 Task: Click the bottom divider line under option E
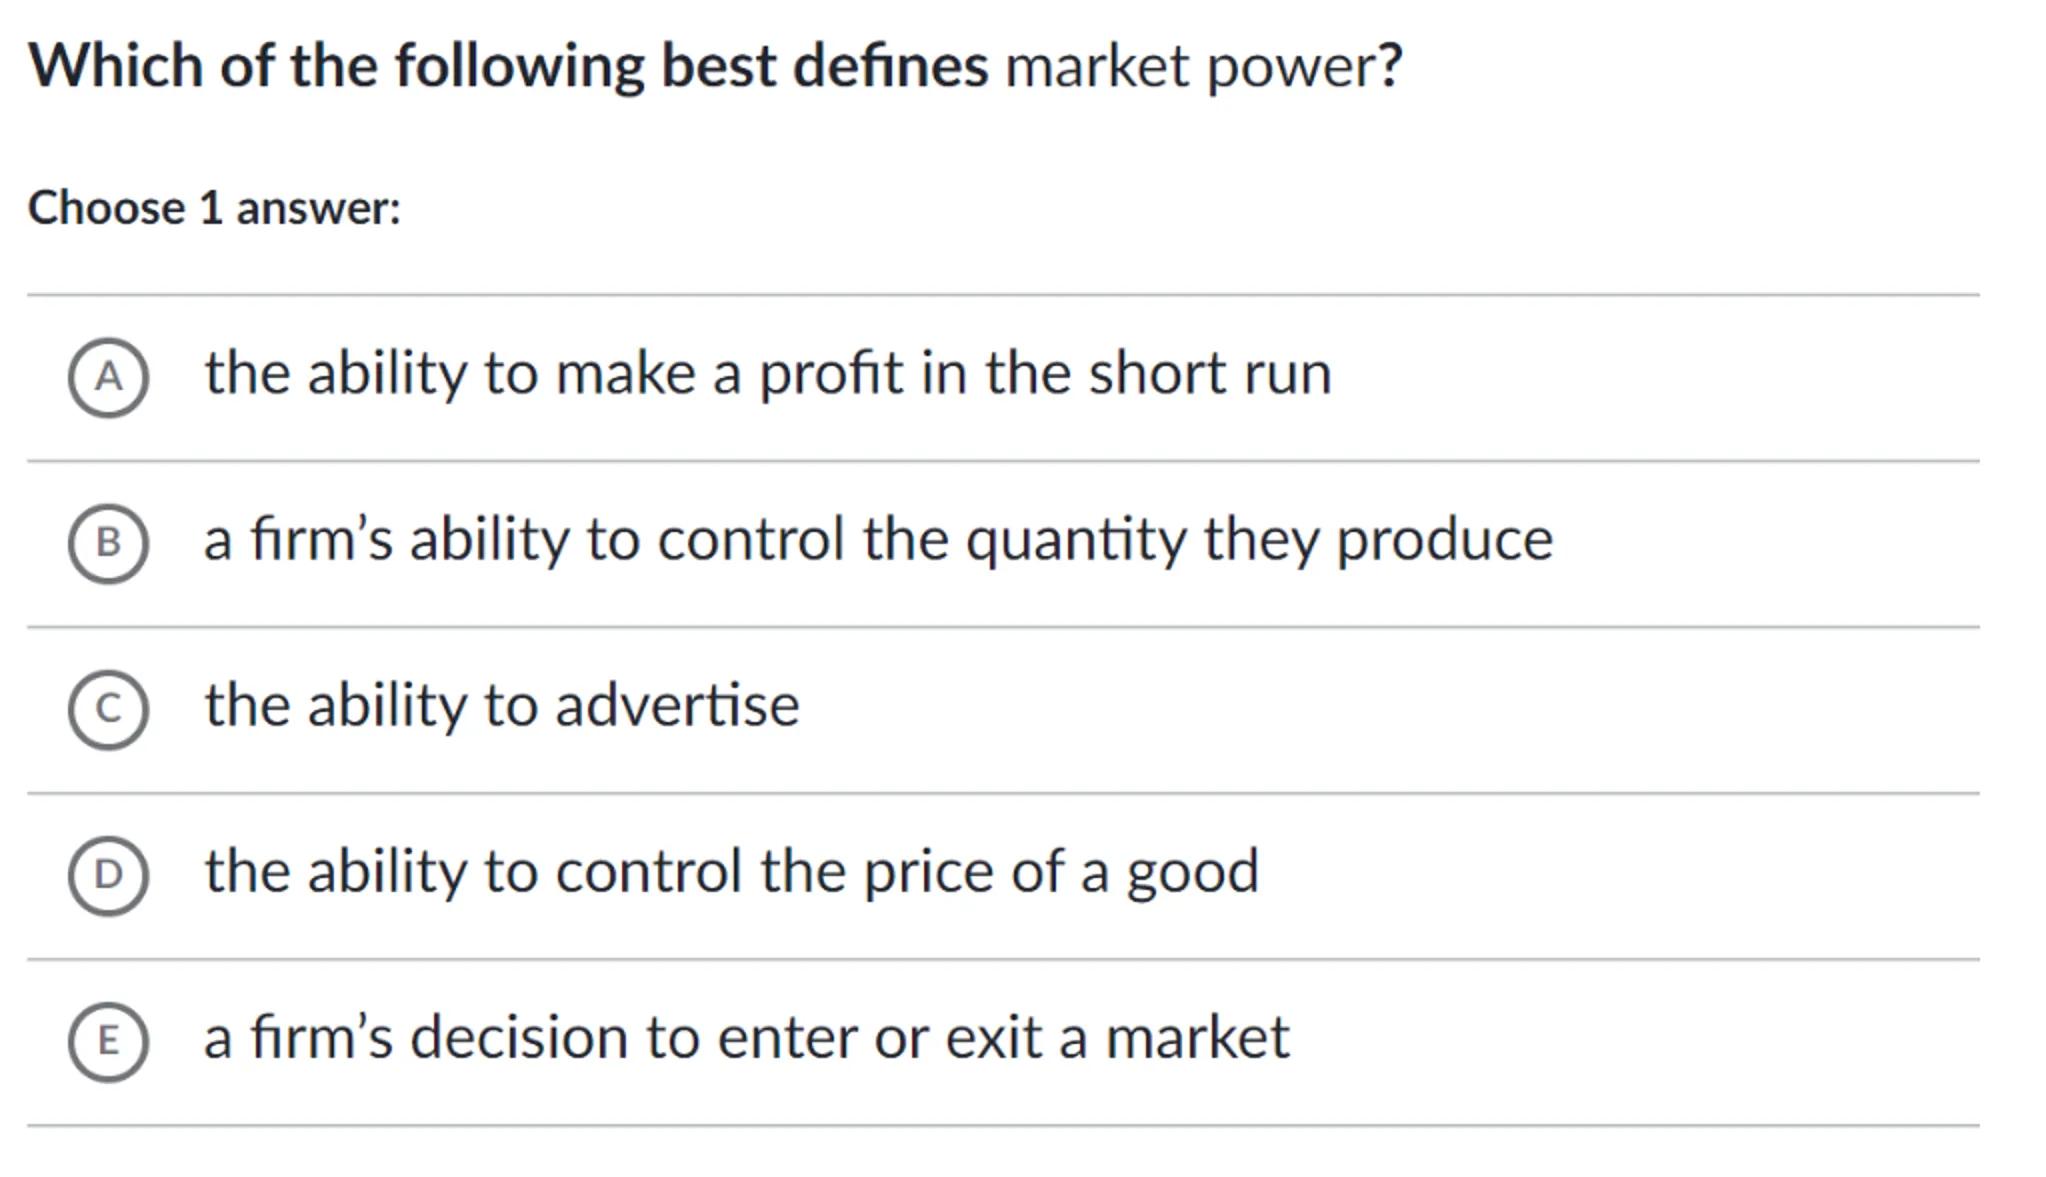pos(1002,1126)
